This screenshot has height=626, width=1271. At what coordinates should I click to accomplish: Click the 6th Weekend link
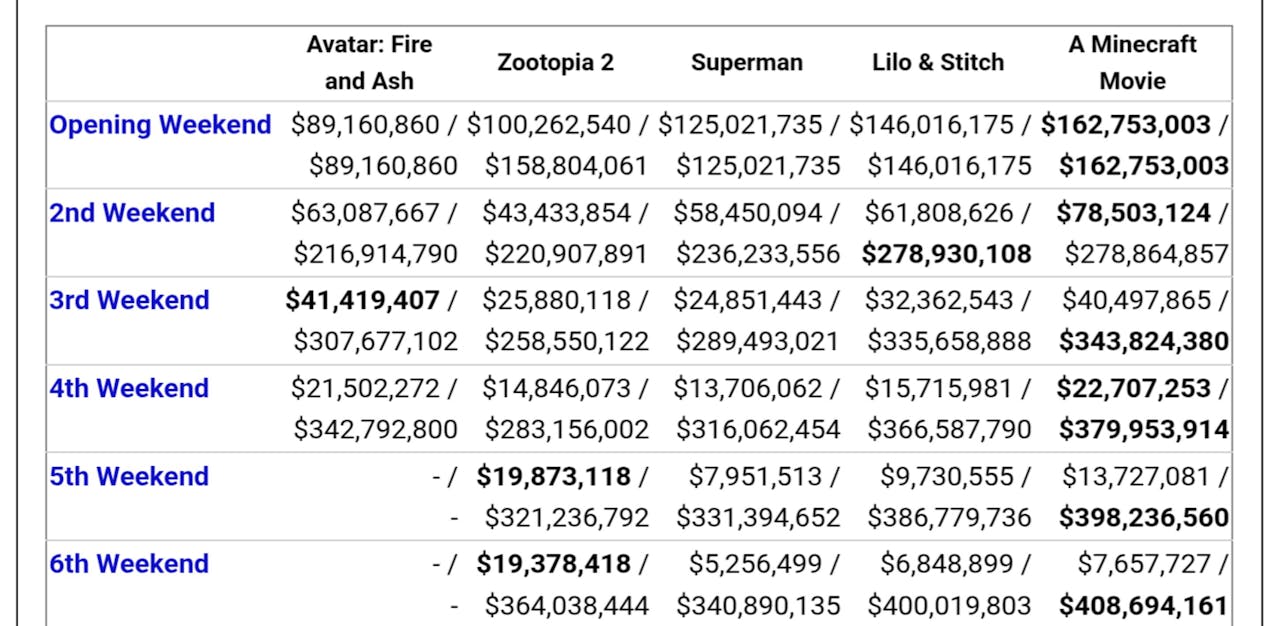129,563
